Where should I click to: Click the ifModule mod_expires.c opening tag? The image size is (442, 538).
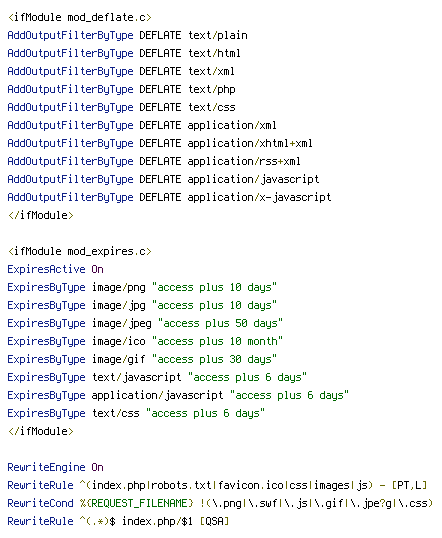[80, 251]
